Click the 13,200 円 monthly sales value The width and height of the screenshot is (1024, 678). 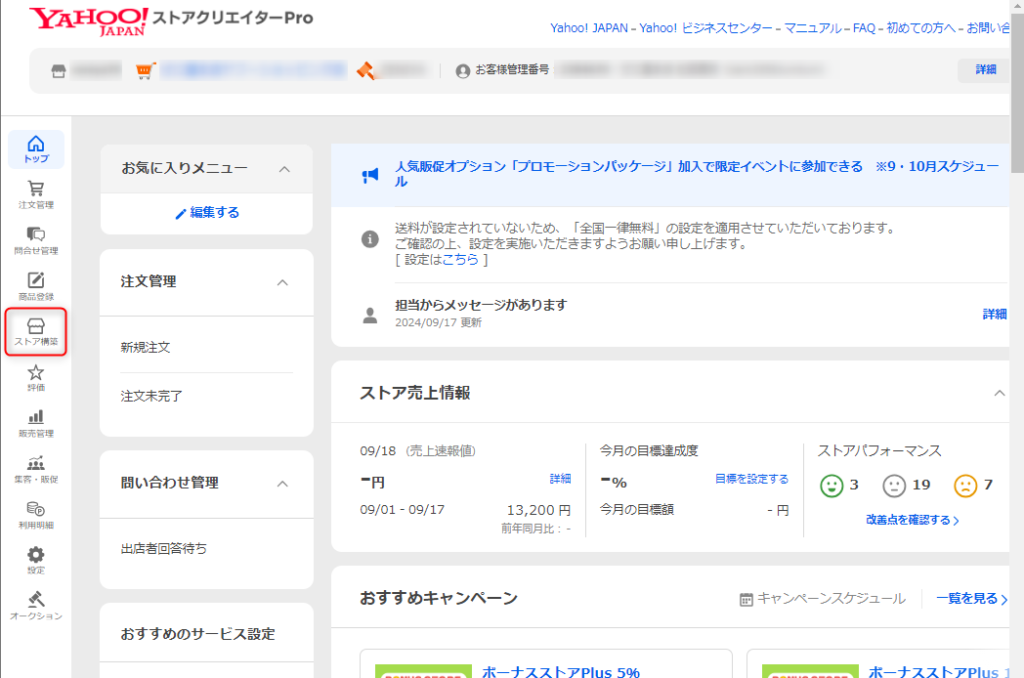point(538,510)
